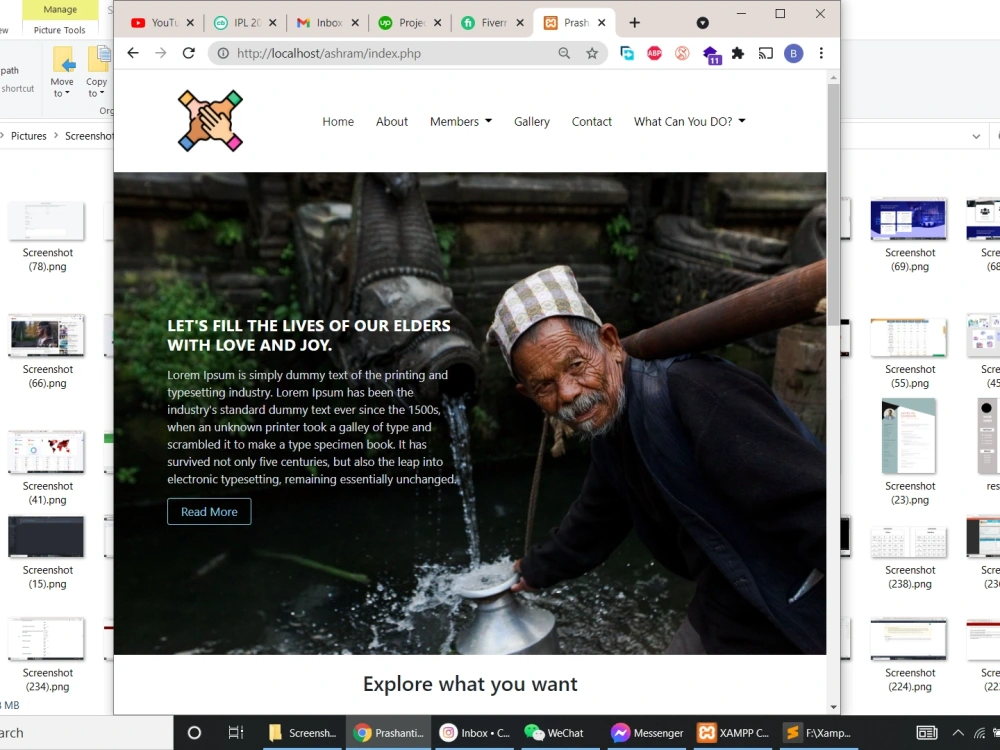Select Screenshot (78).png in File Explorer
The image size is (1000, 750).
(47, 237)
